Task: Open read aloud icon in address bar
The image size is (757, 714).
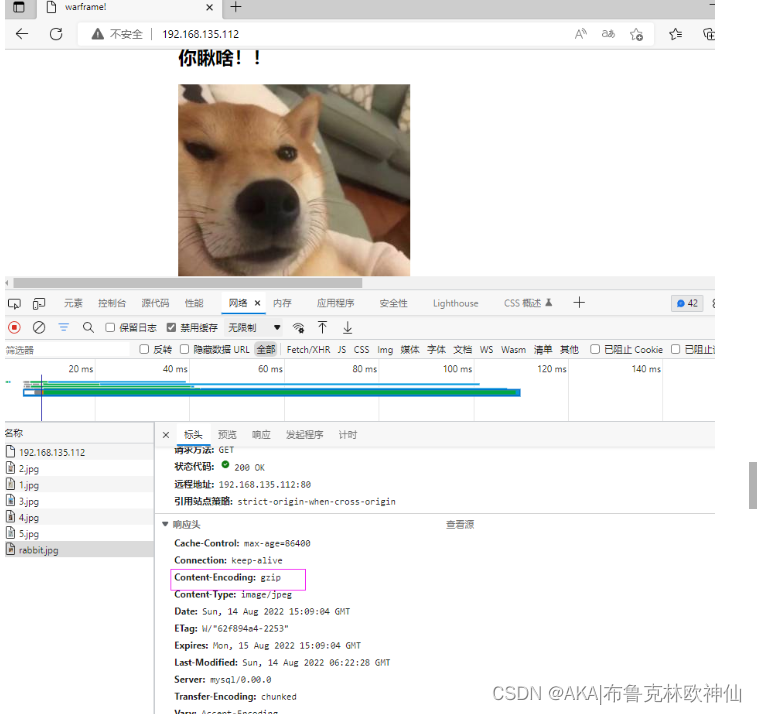Action: tap(581, 34)
